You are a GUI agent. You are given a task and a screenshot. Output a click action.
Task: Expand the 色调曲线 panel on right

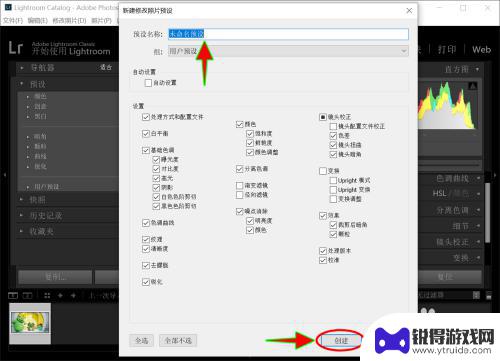coord(478,178)
